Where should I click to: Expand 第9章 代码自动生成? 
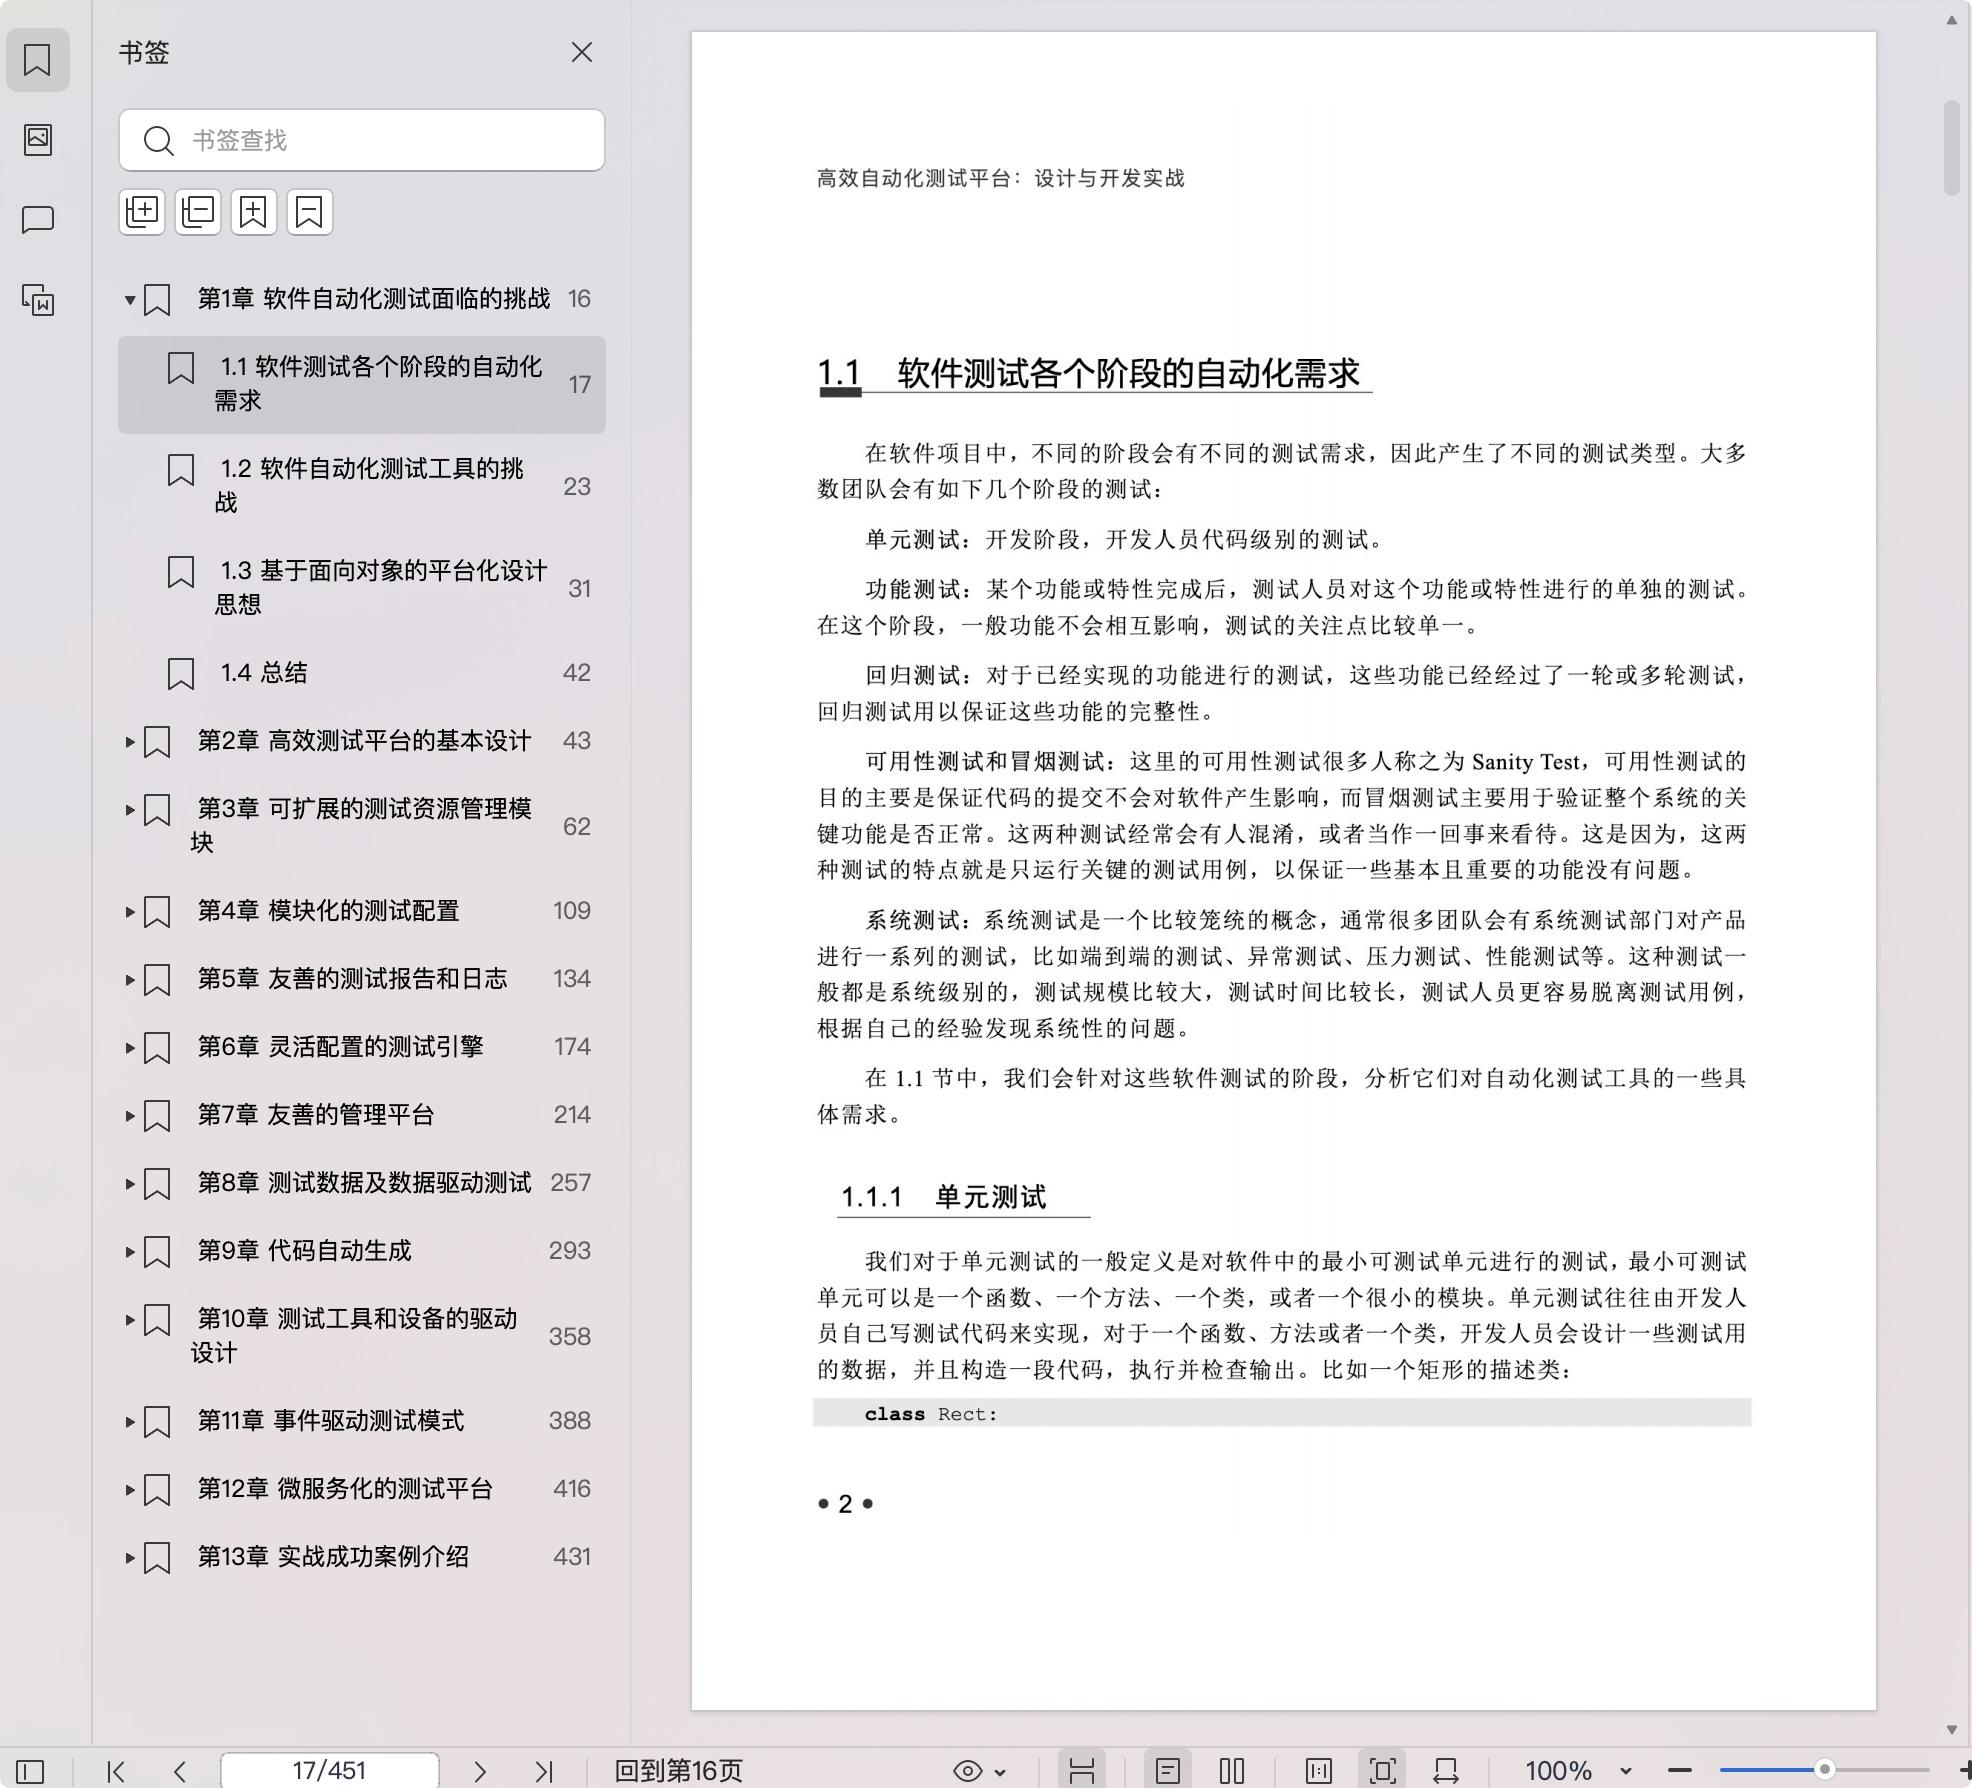click(x=130, y=1251)
